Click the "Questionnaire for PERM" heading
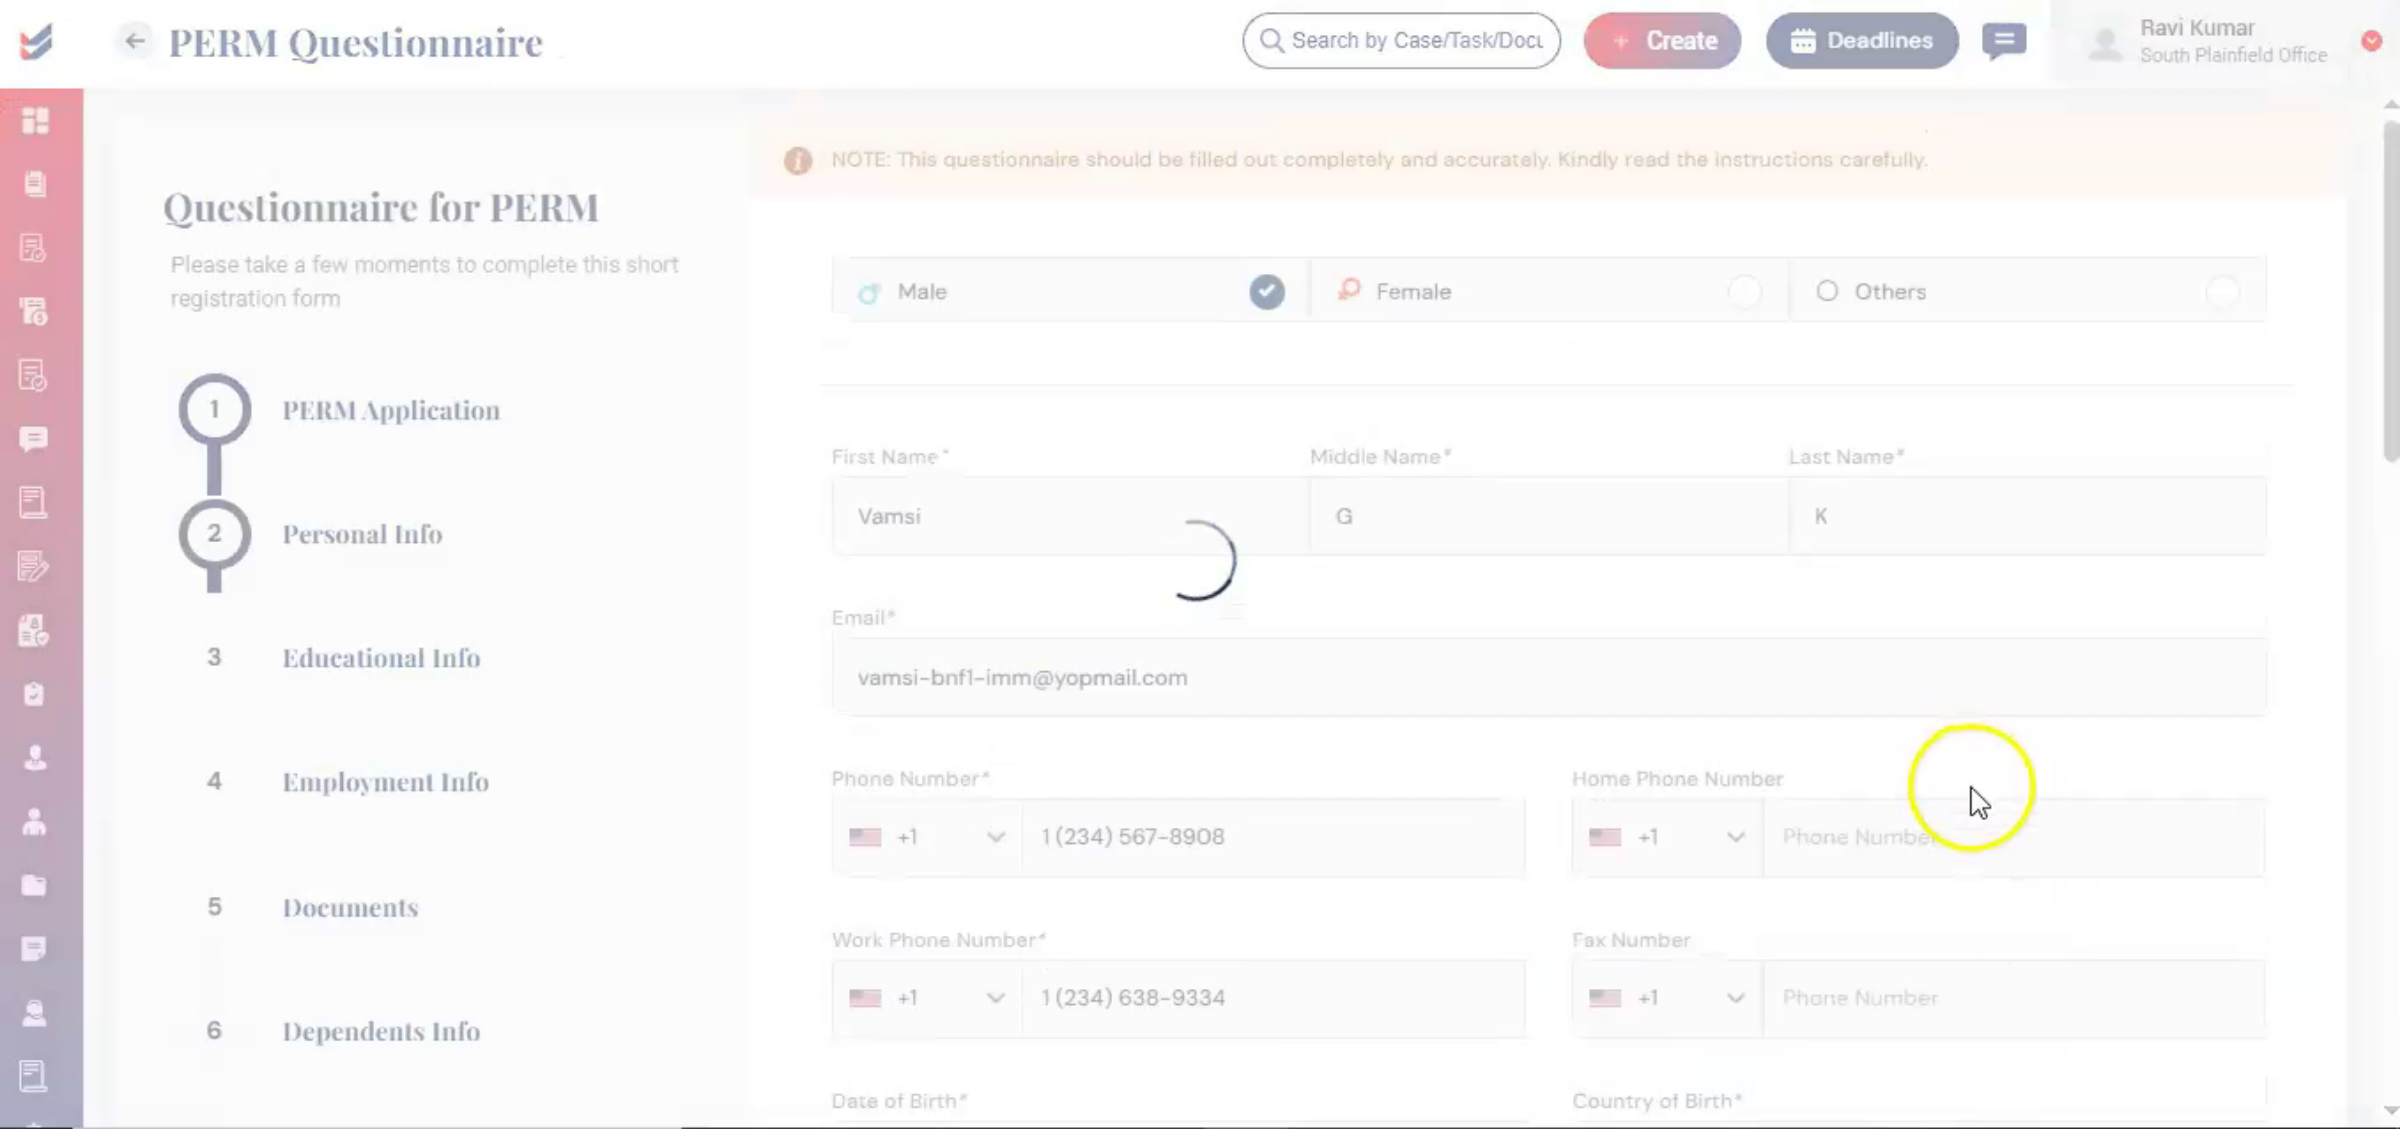Image resolution: width=2400 pixels, height=1129 pixels. point(381,208)
